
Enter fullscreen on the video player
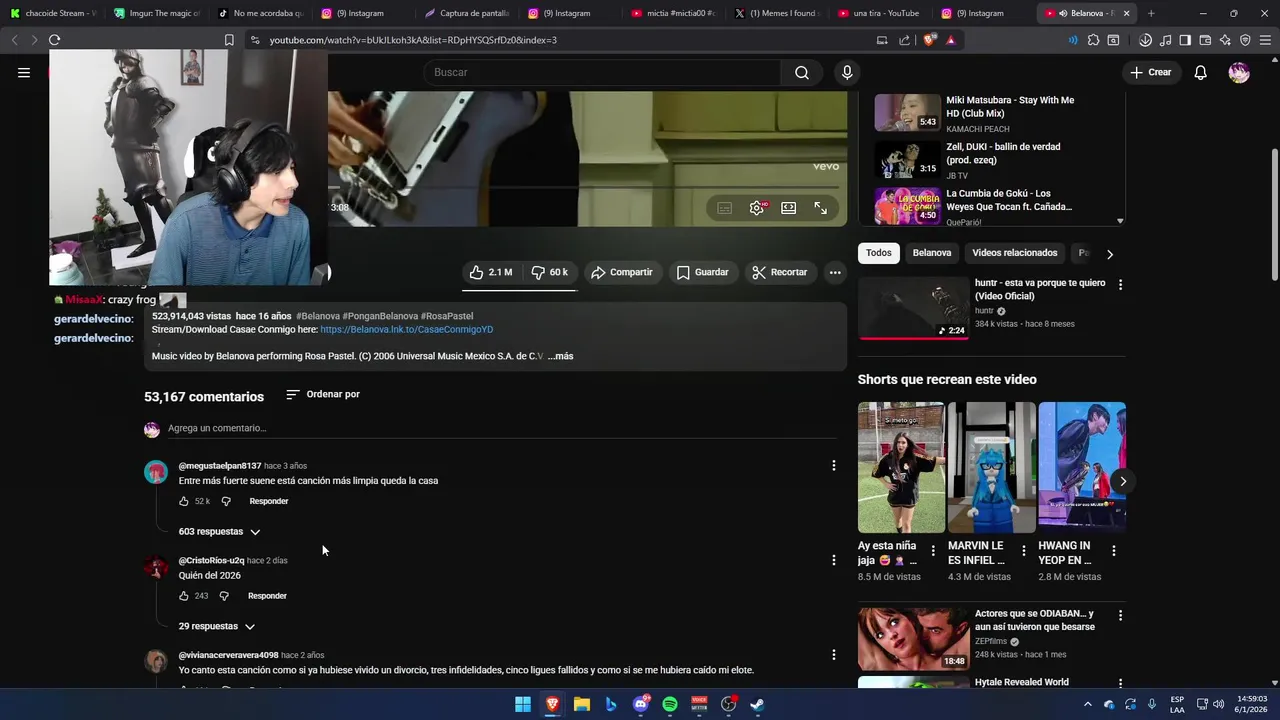tap(820, 208)
